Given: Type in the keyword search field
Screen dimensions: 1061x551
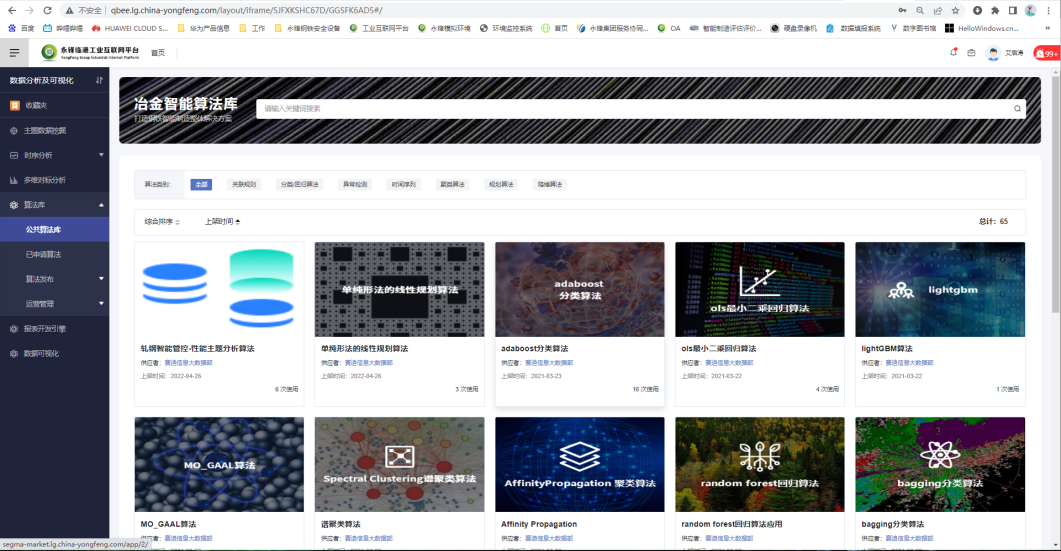Looking at the screenshot, I should (630, 109).
